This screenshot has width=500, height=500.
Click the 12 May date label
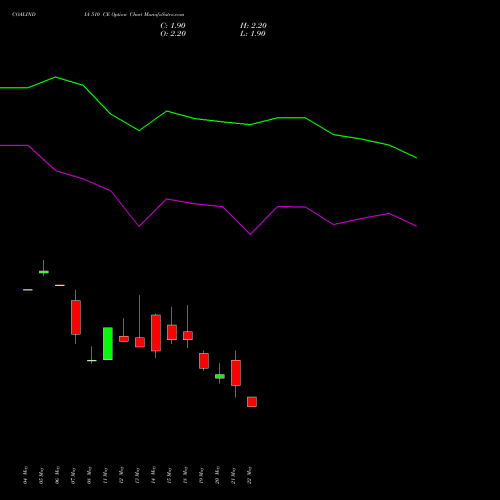point(122,475)
